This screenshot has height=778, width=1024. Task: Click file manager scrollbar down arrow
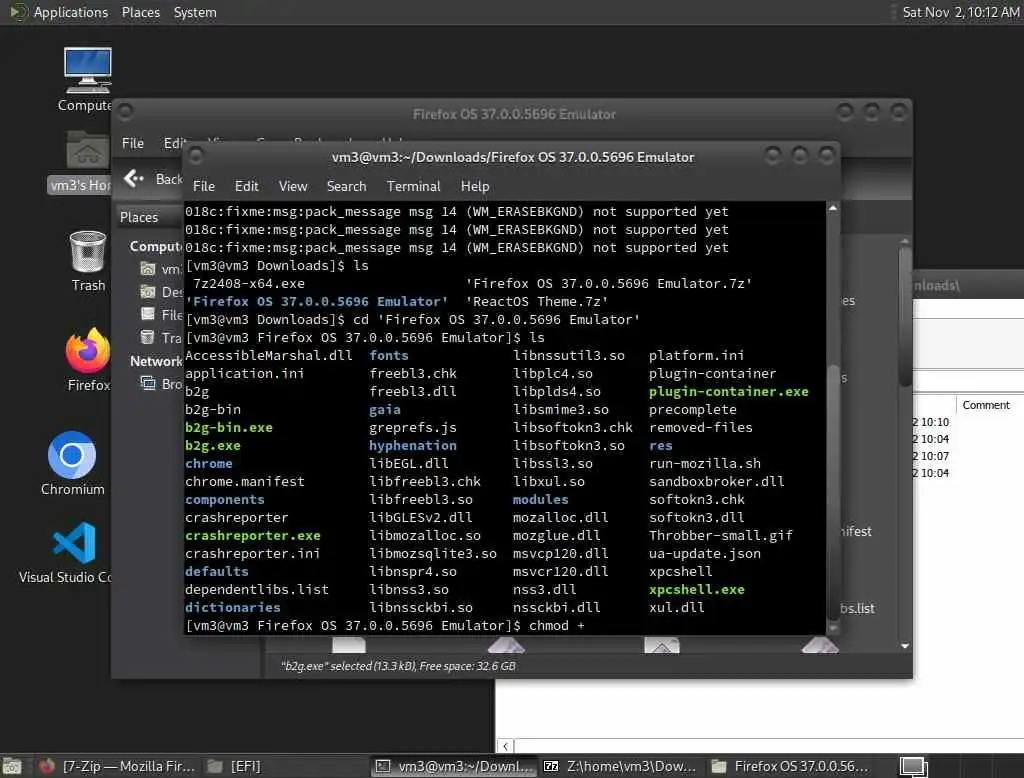tap(904, 646)
